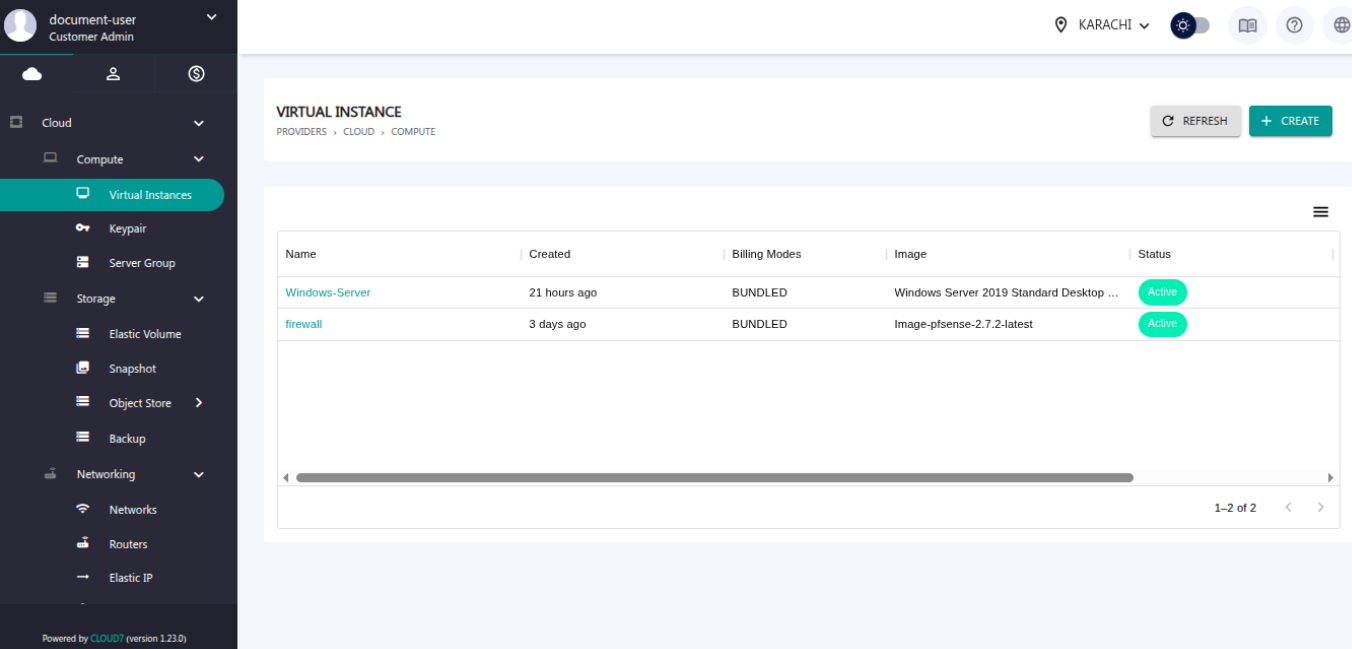
Task: Click the user profile avatar
Action: (x=21, y=26)
